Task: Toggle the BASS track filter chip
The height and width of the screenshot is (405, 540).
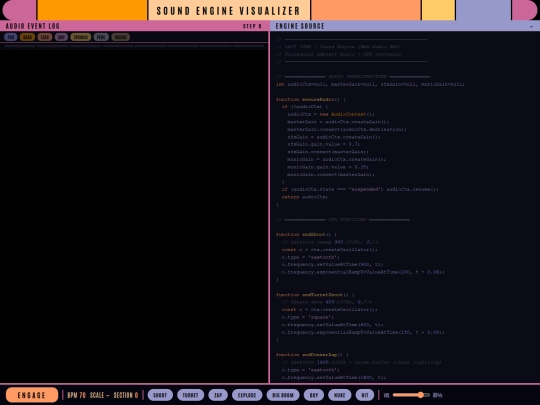Action: (27, 37)
